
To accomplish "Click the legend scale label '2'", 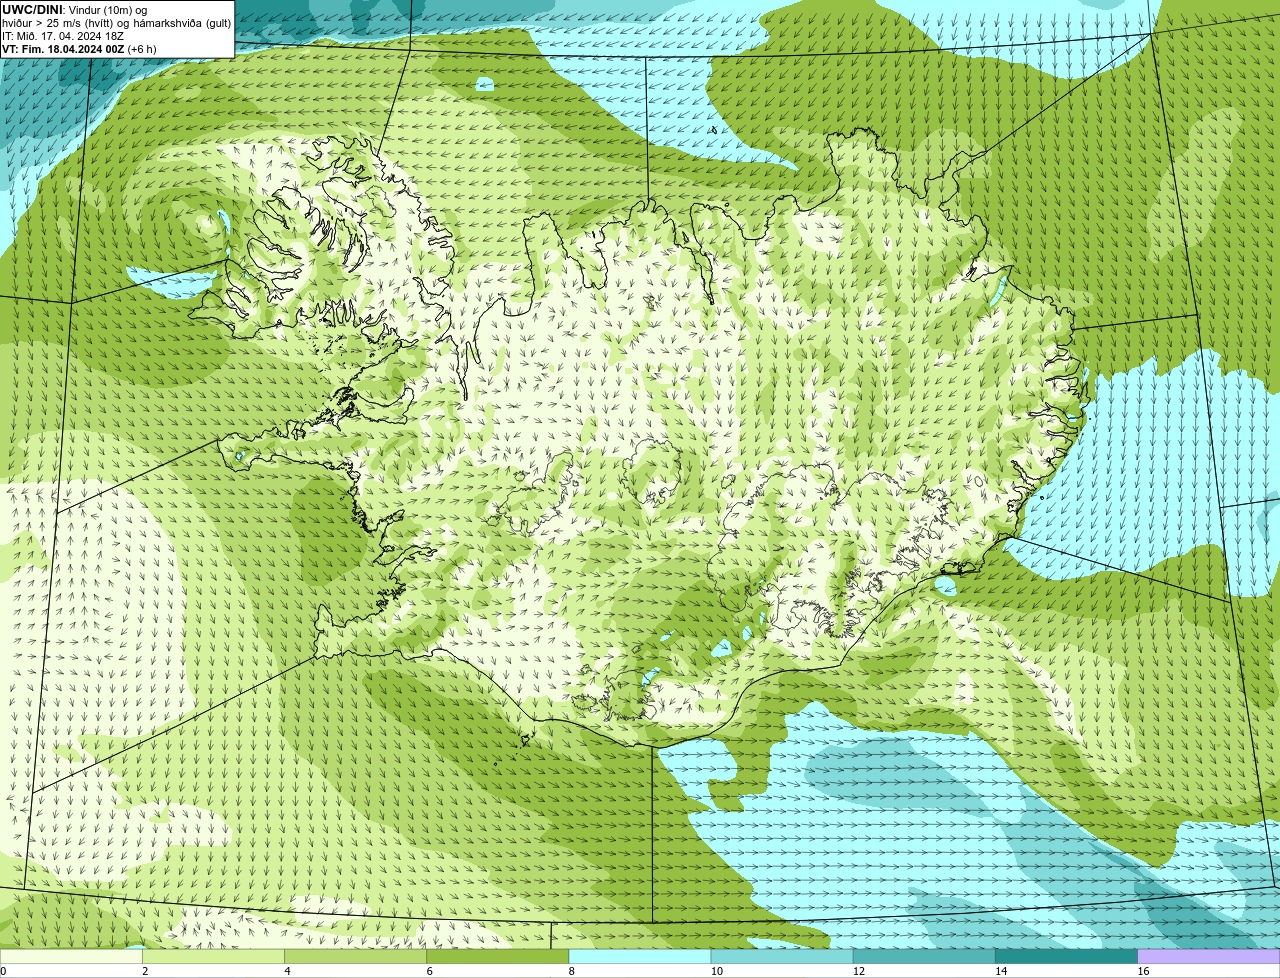I will coord(145,971).
